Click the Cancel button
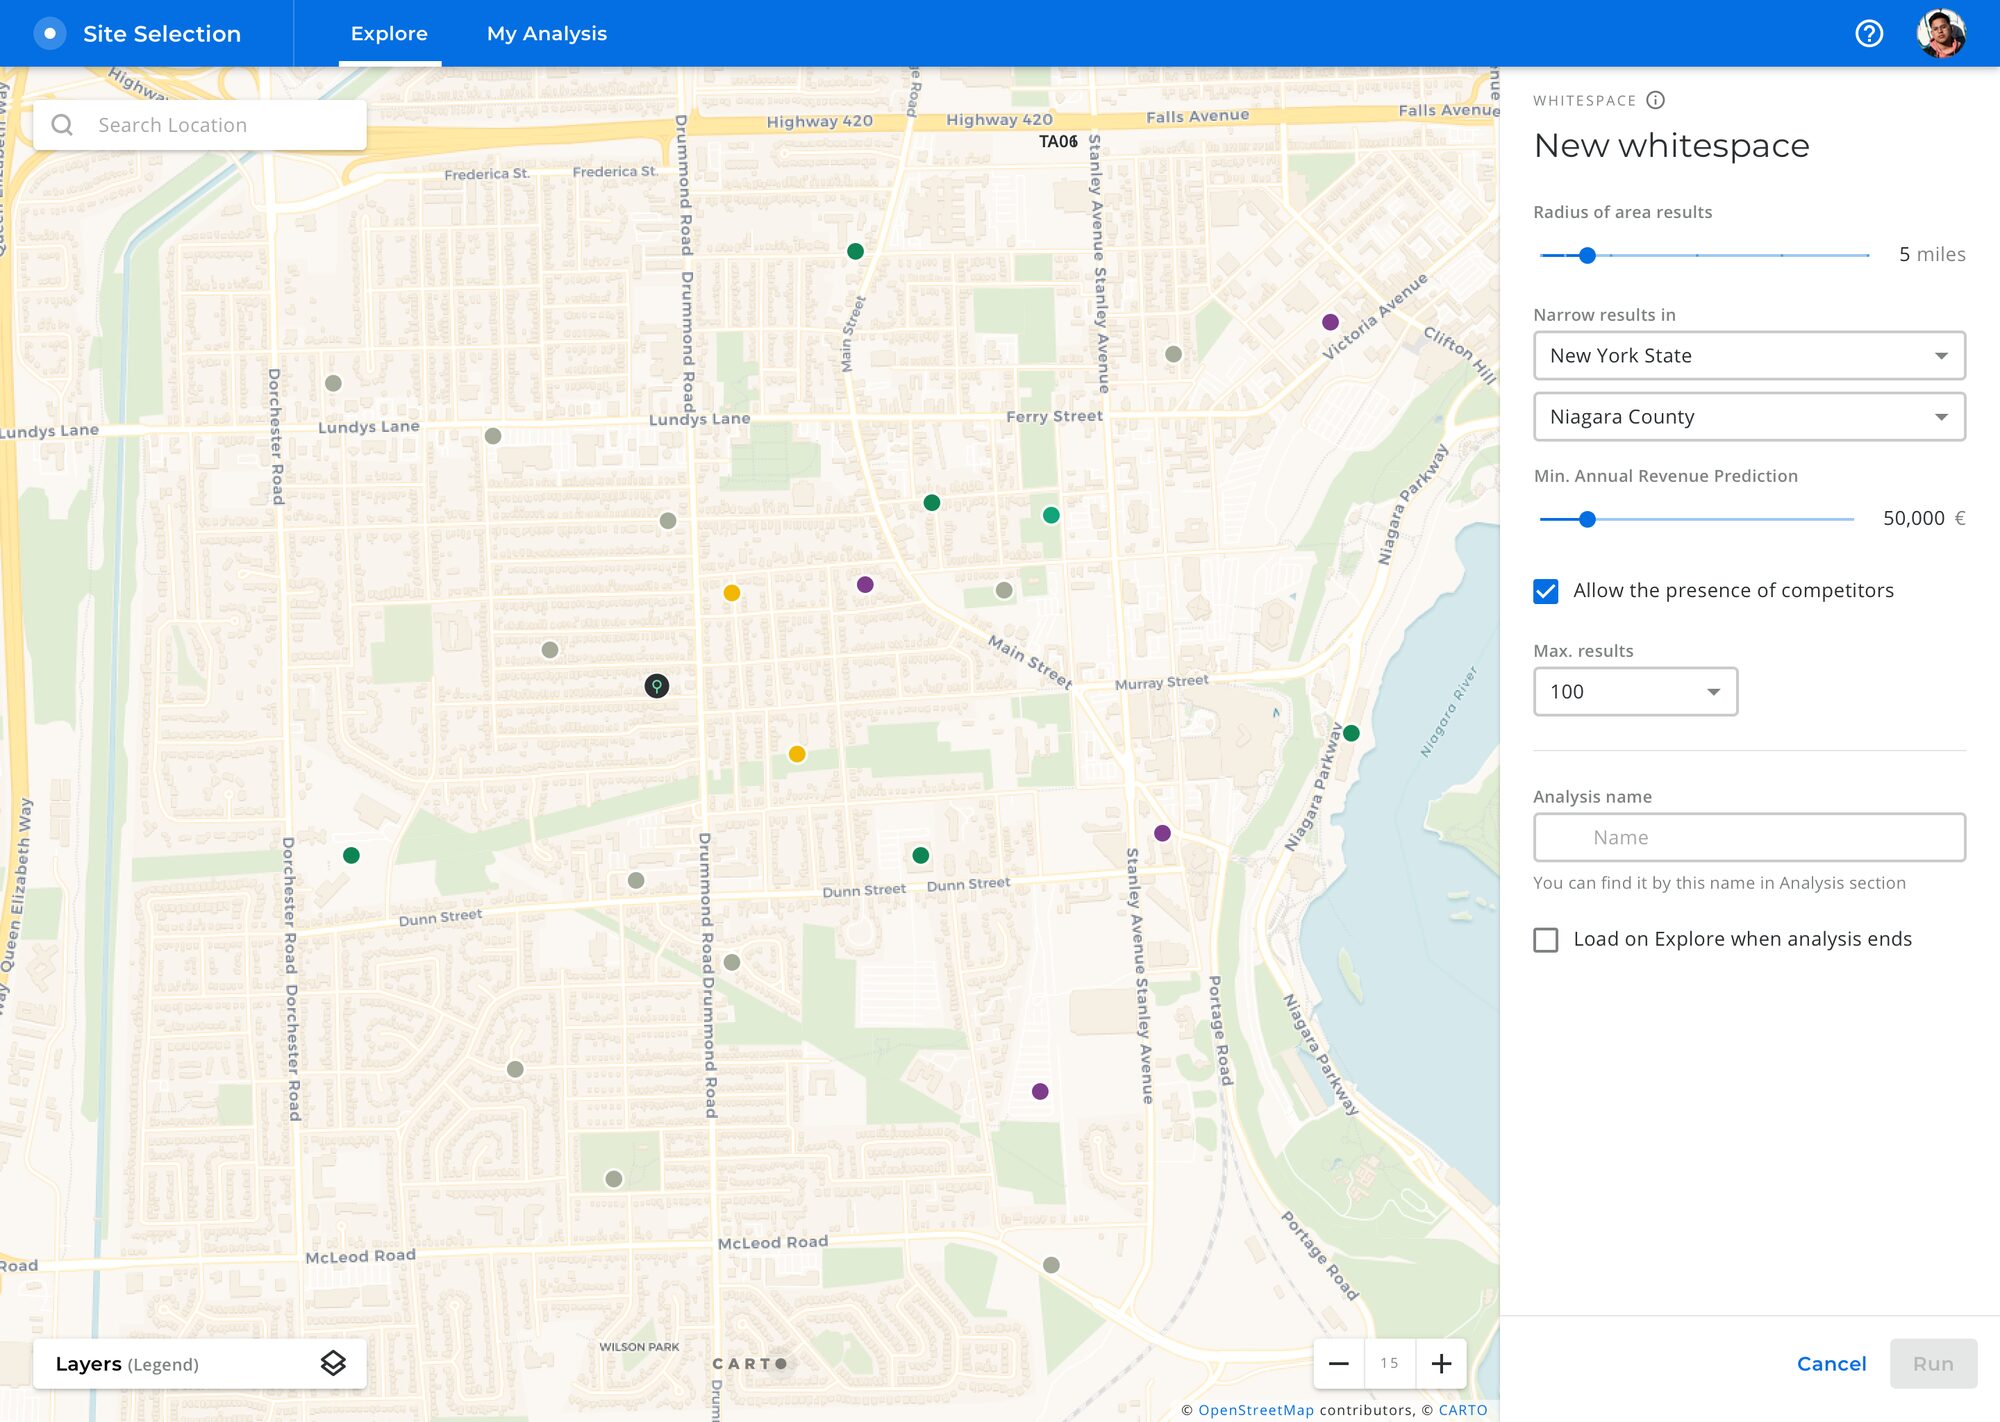Image resolution: width=2000 pixels, height=1422 pixels. tap(1831, 1364)
